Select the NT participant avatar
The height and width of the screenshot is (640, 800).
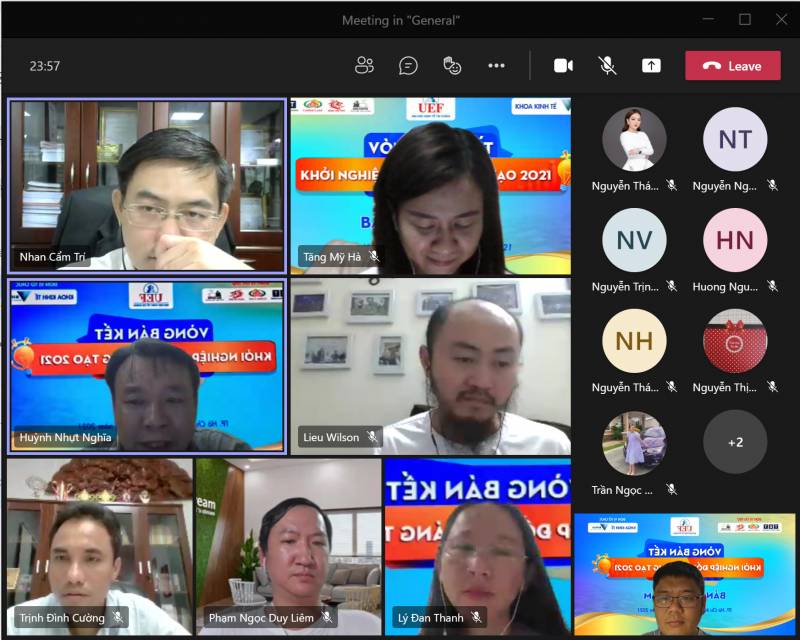pos(735,140)
